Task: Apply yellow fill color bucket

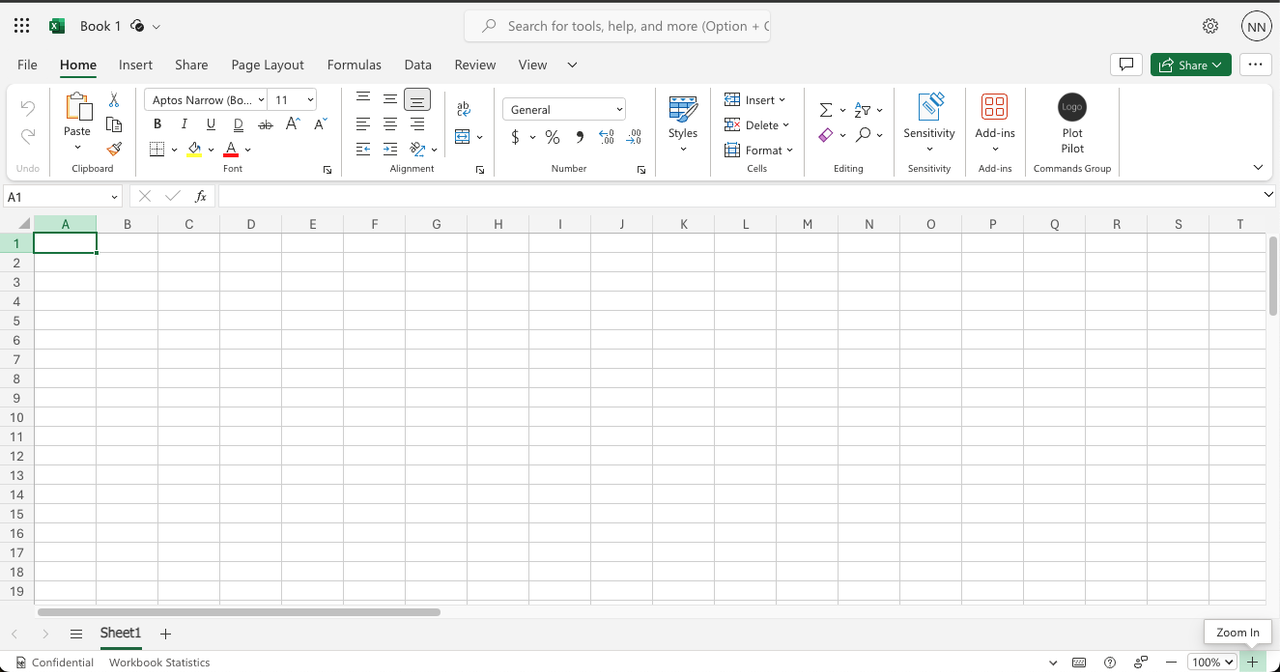Action: pos(194,150)
